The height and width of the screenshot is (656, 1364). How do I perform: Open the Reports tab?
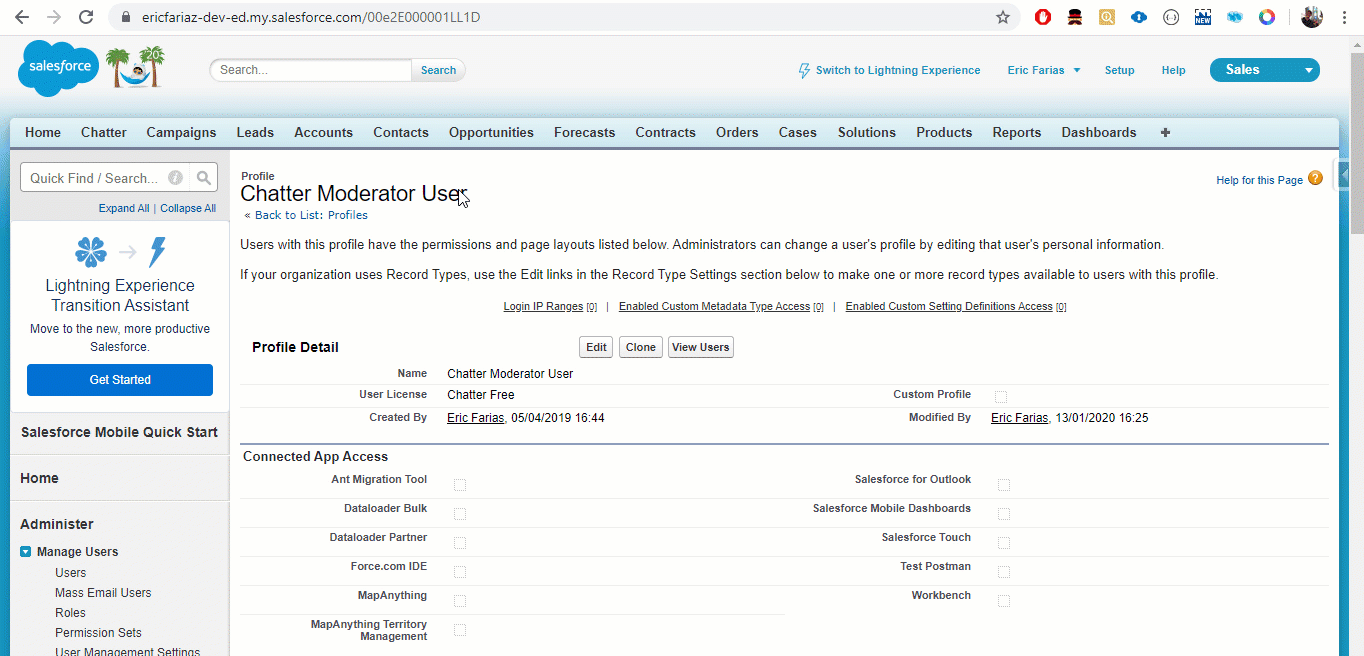point(1017,132)
